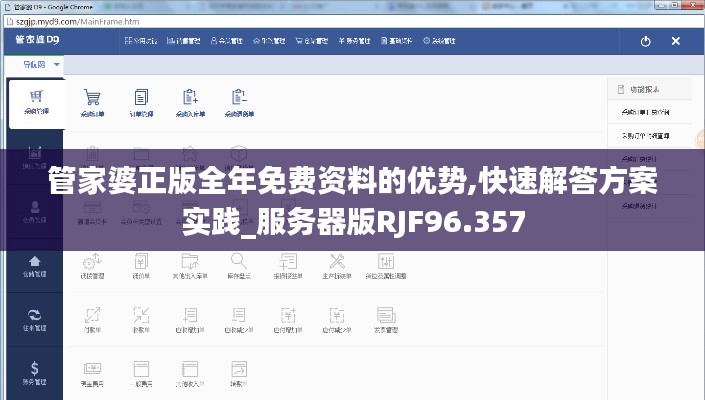Click the 管家婆 D9 logo
Screen dimensions: 705x400
coord(37,40)
